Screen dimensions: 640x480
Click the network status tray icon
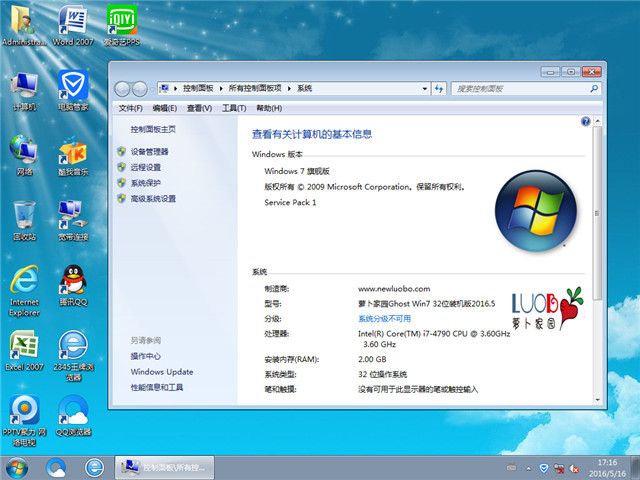tap(559, 469)
